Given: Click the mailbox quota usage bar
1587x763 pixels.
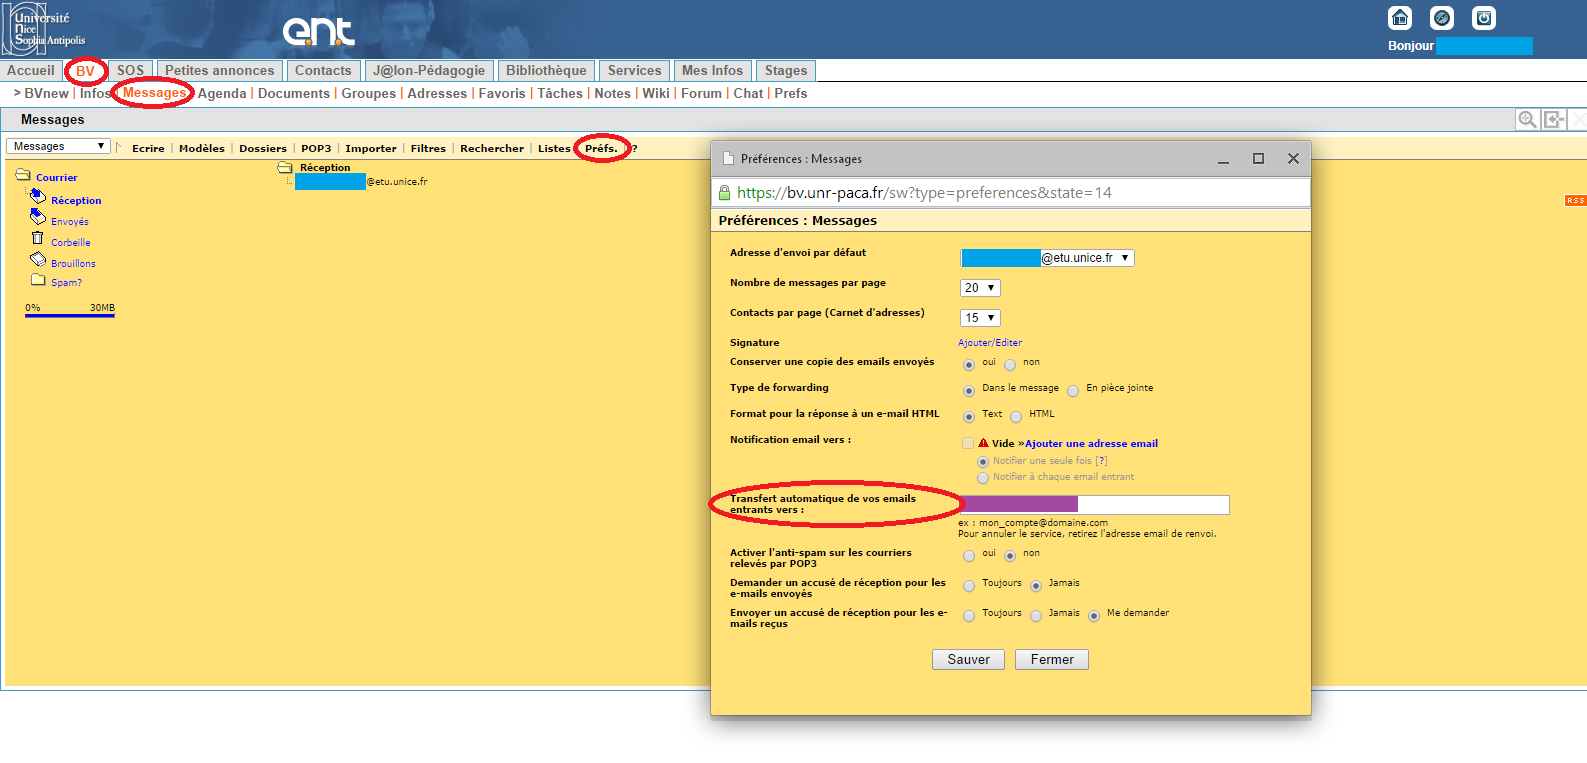Looking at the screenshot, I should [70, 315].
